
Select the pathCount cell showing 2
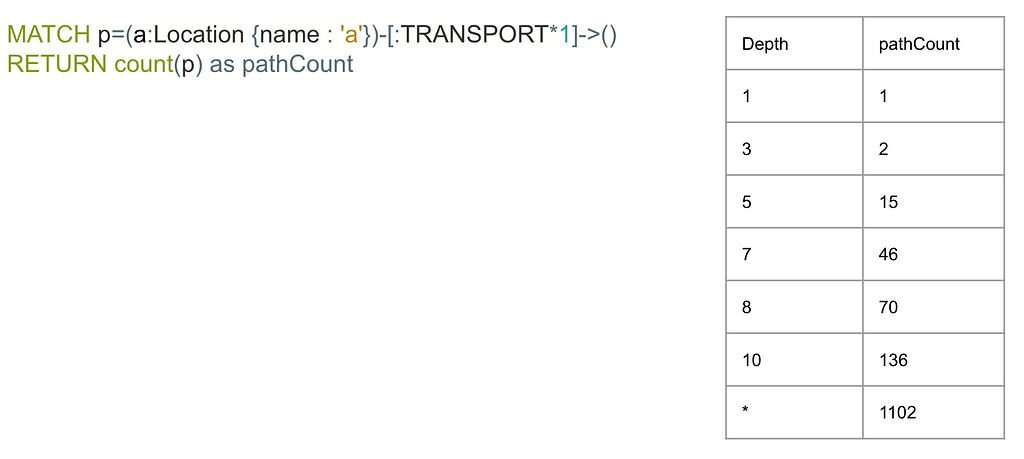(933, 149)
